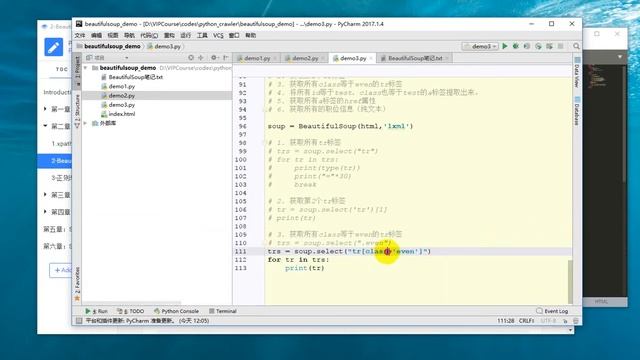This screenshot has width=640, height=360.
Task: Close the demo3.py editor tab
Action: point(371,58)
